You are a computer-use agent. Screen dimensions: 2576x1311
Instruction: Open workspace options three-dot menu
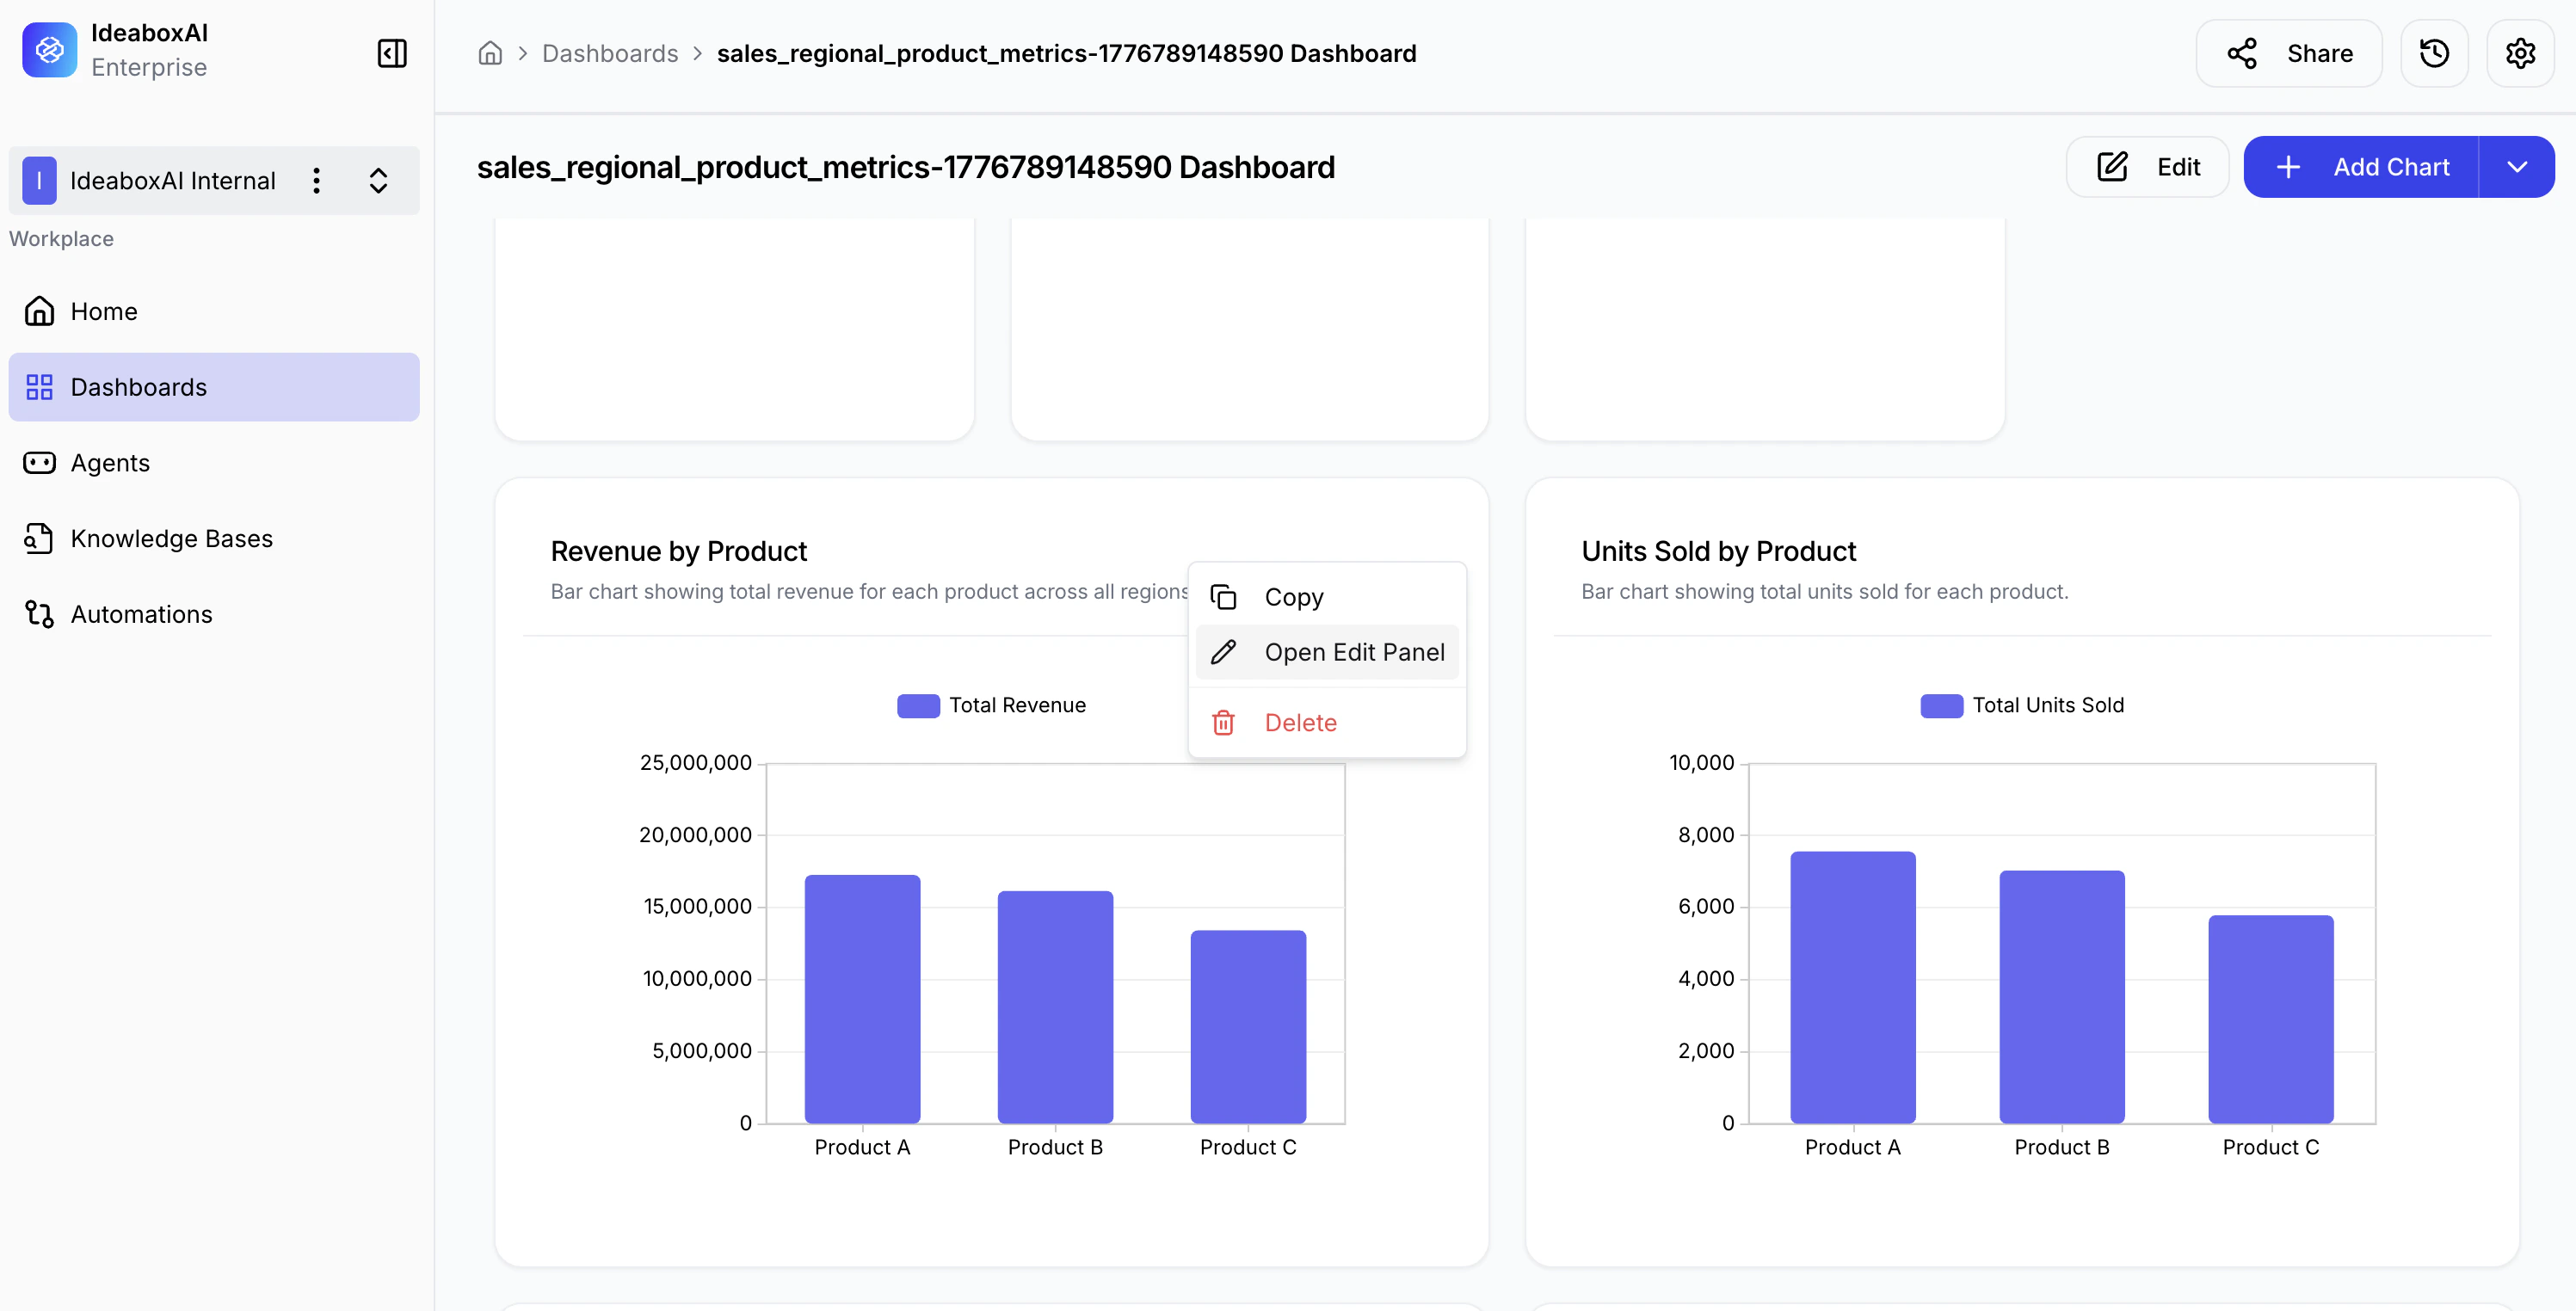tap(316, 180)
